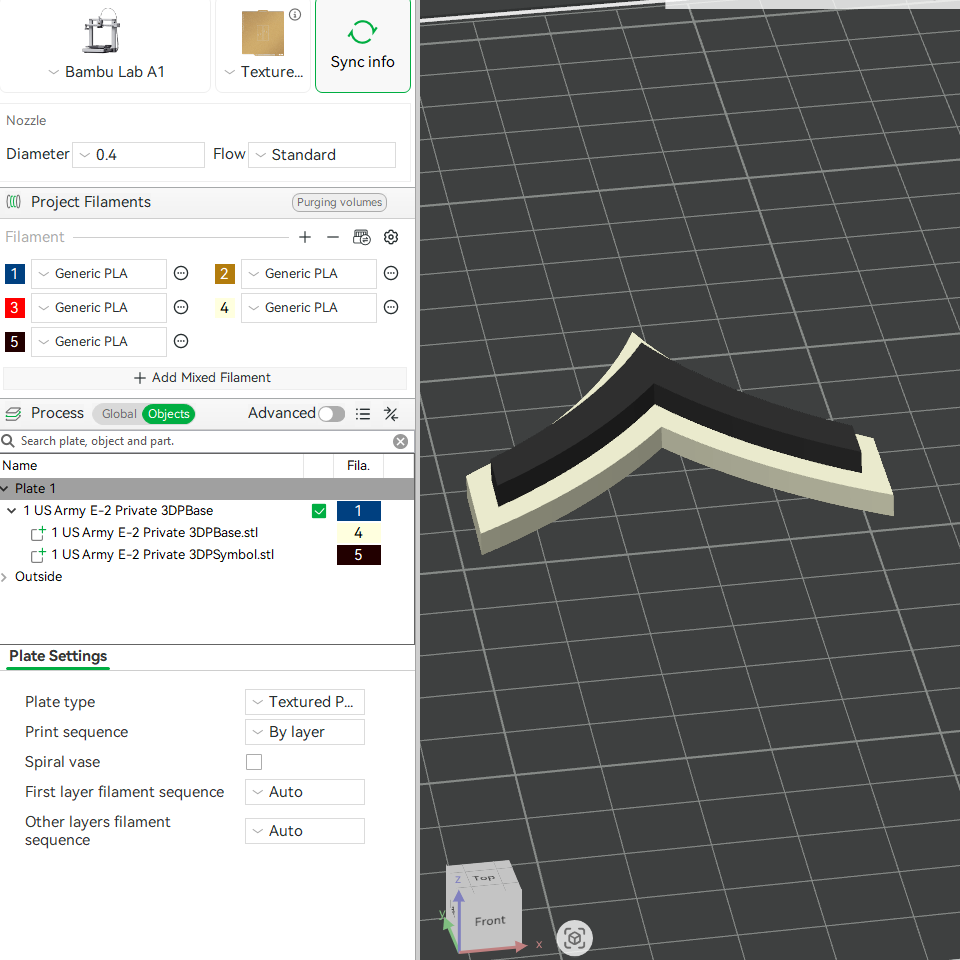The height and width of the screenshot is (960, 960).
Task: Click blue filament 1 color swatch
Action: [x=15, y=274]
